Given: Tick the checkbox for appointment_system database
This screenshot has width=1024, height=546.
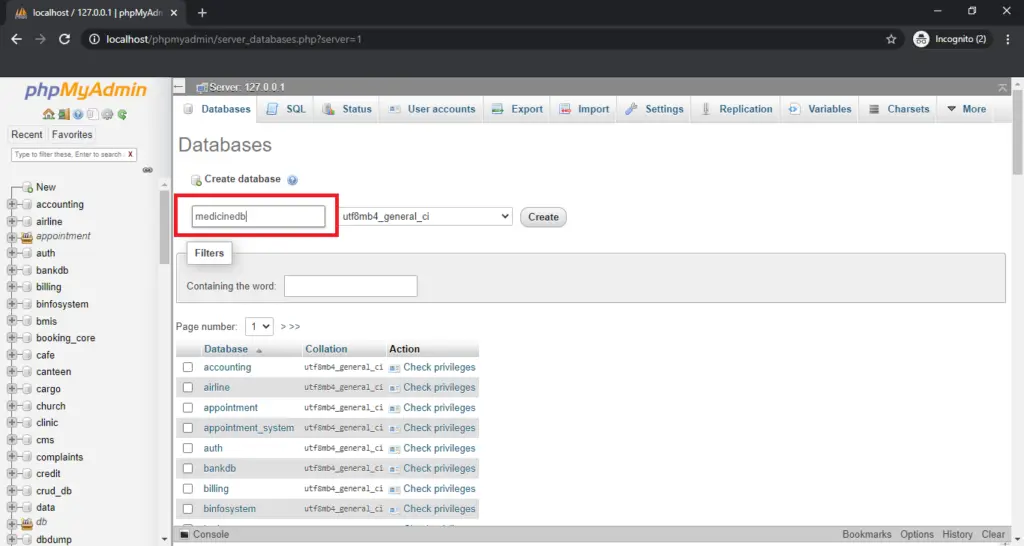Looking at the screenshot, I should pyautogui.click(x=187, y=428).
